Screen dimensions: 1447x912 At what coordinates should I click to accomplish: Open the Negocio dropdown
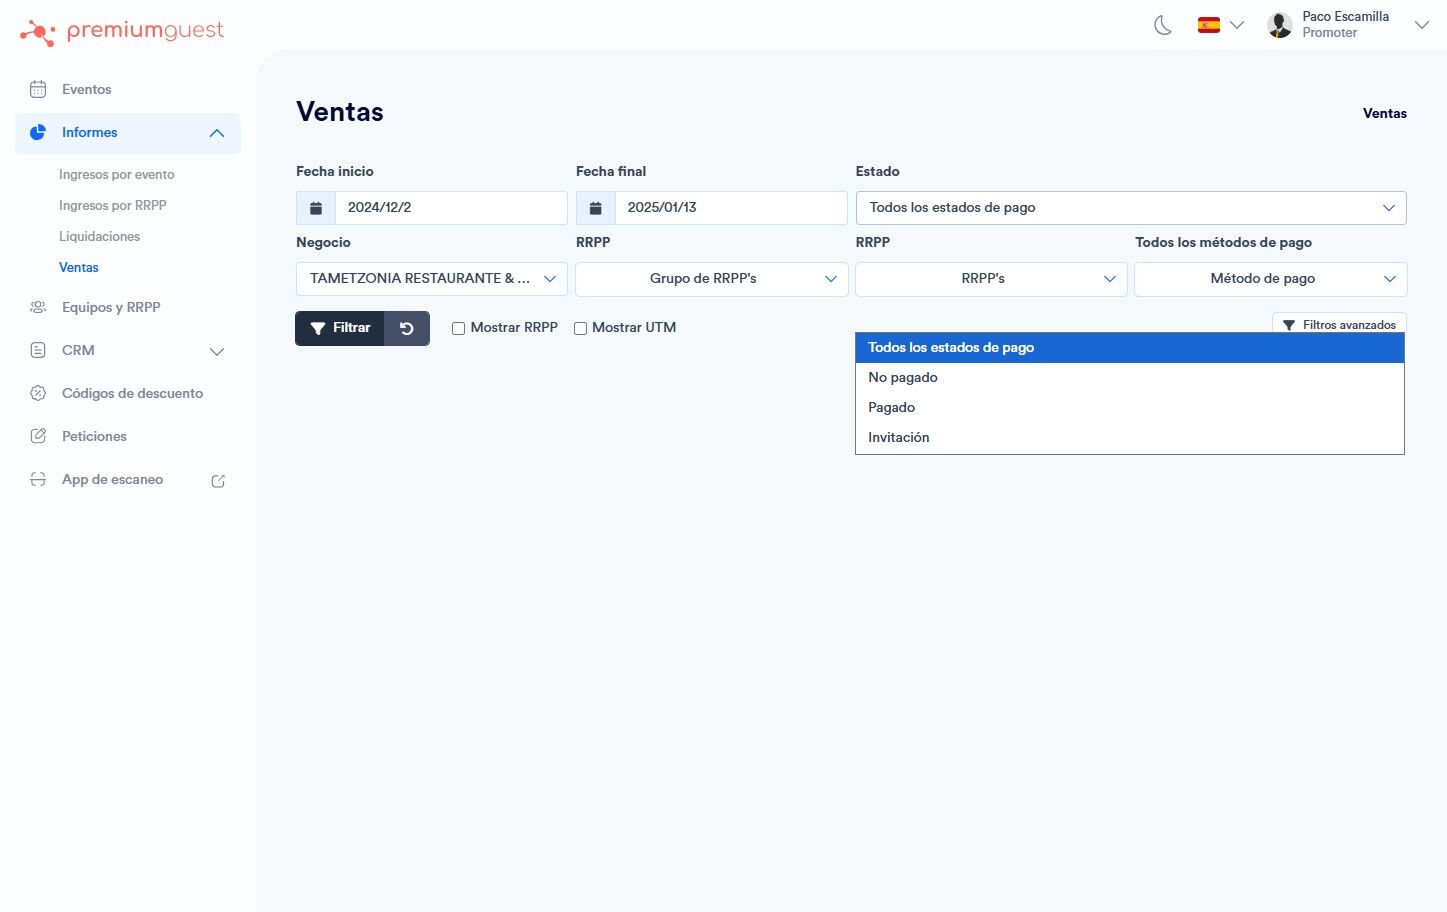[x=432, y=279]
